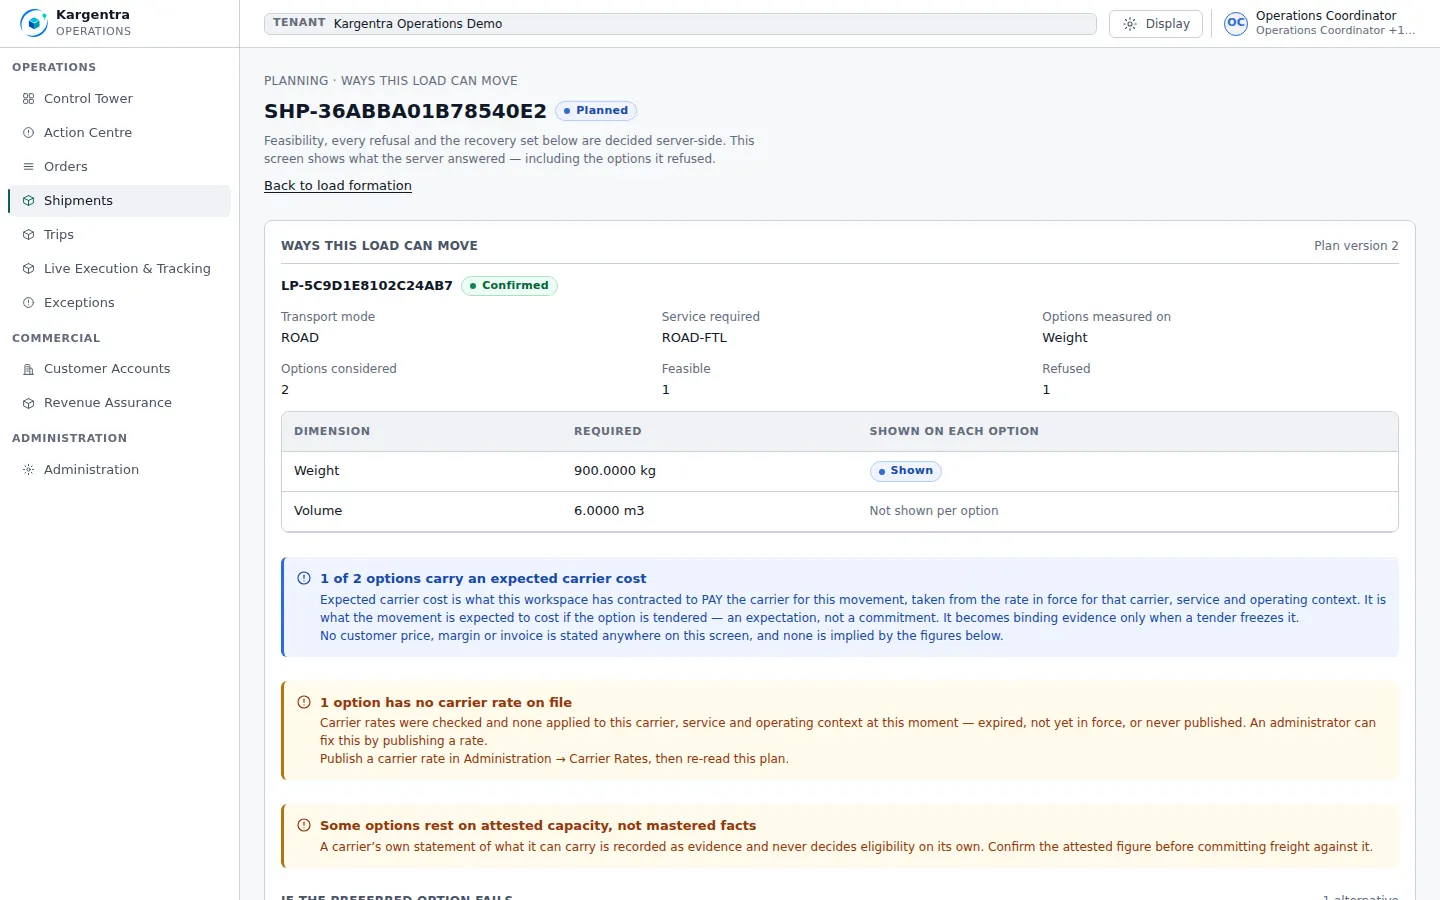Viewport: 1440px width, 900px height.
Task: Click the Confirmed status badge
Action: 509,286
